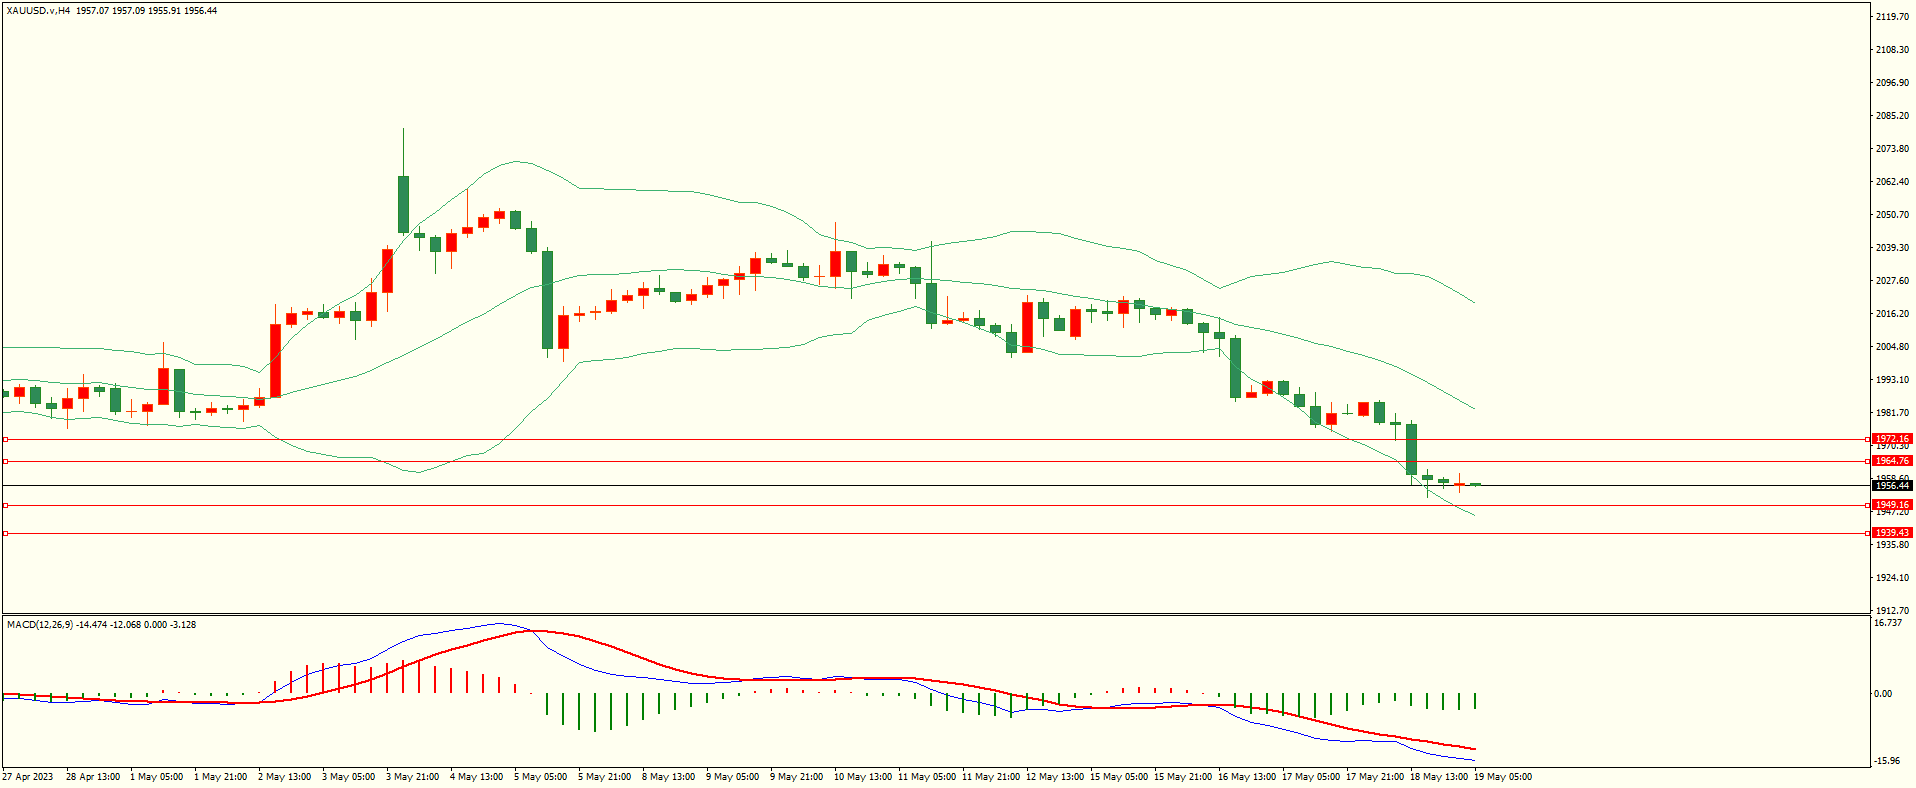
Task: Click the 12 May 13:00 time label
Action: point(1055,777)
